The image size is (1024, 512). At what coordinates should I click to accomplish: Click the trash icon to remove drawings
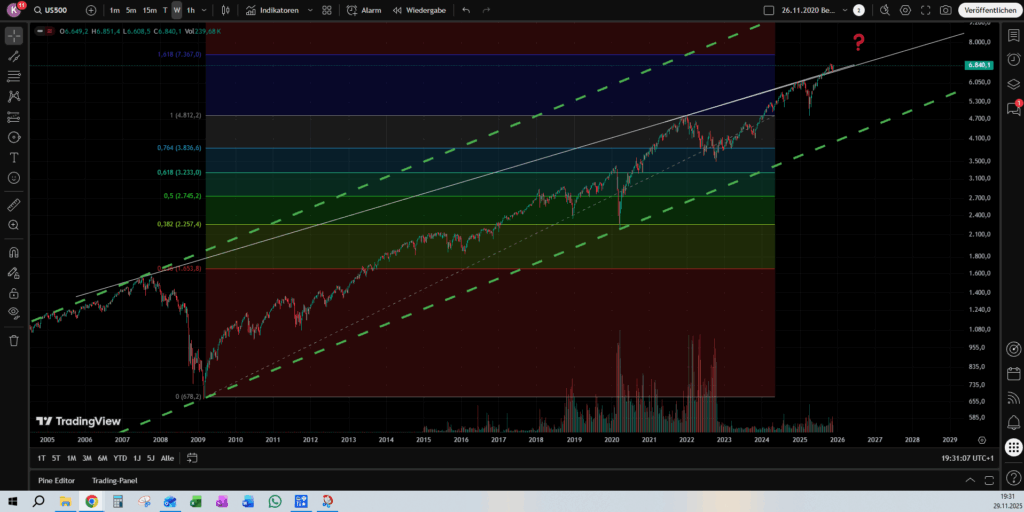click(x=14, y=340)
